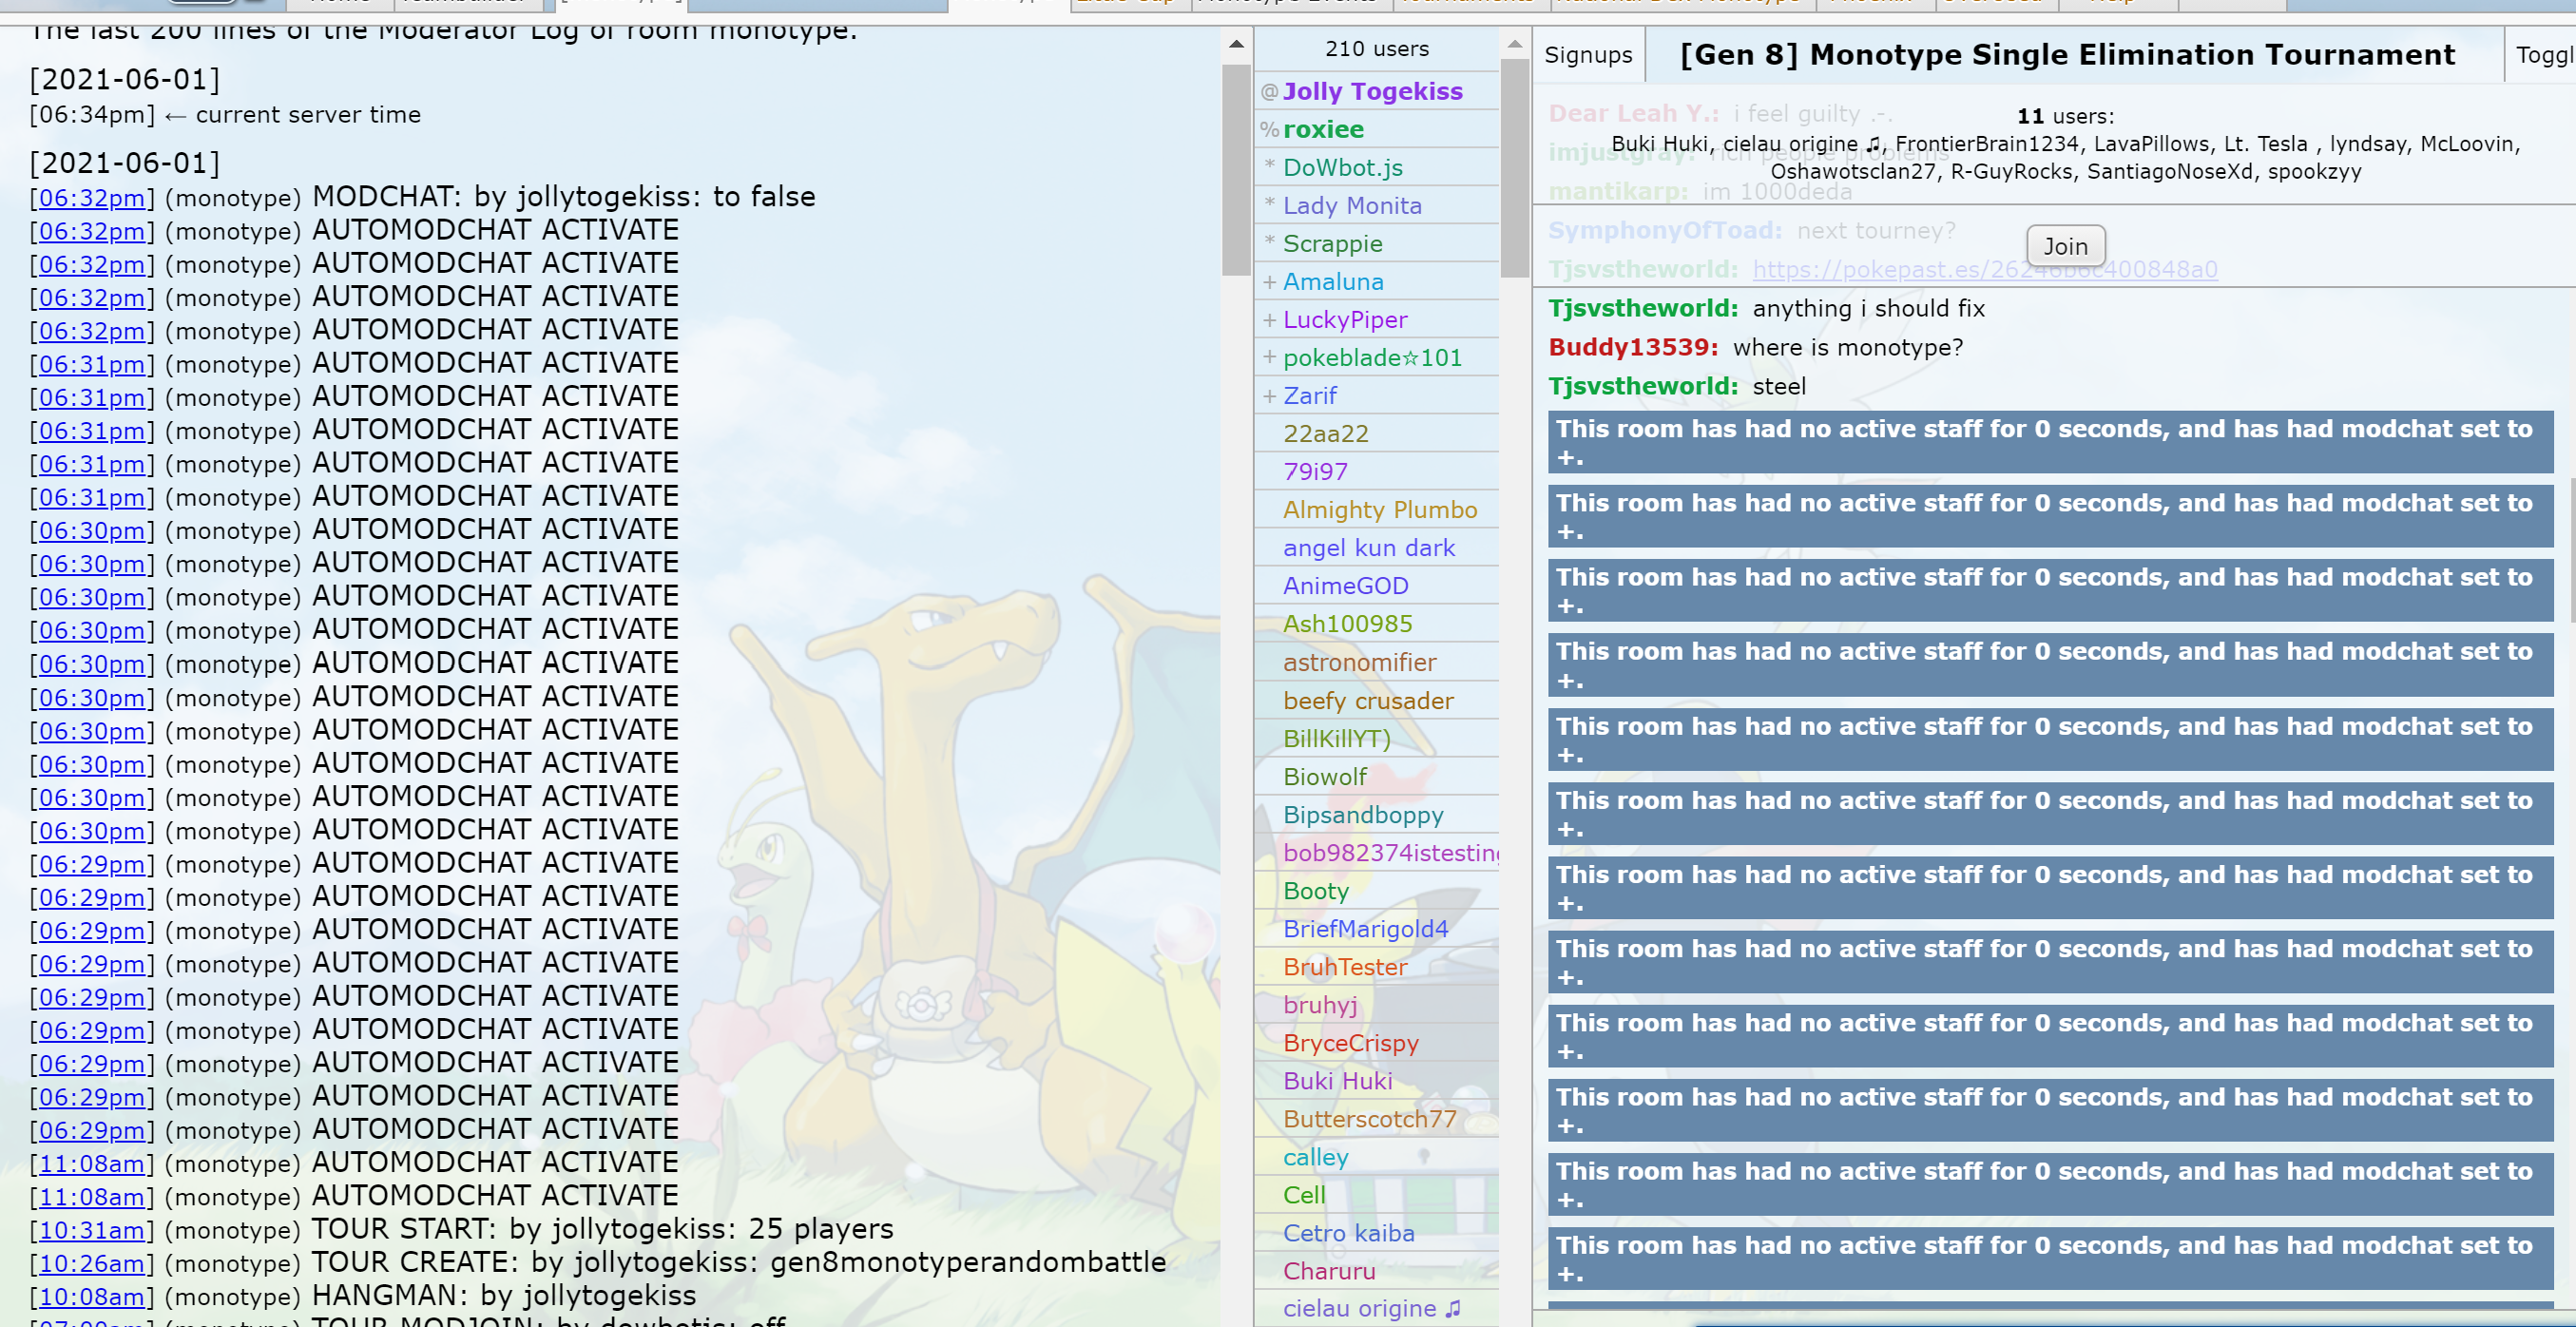The height and width of the screenshot is (1327, 2576).
Task: Join the Monotype tournament
Action: pyautogui.click(x=2064, y=246)
